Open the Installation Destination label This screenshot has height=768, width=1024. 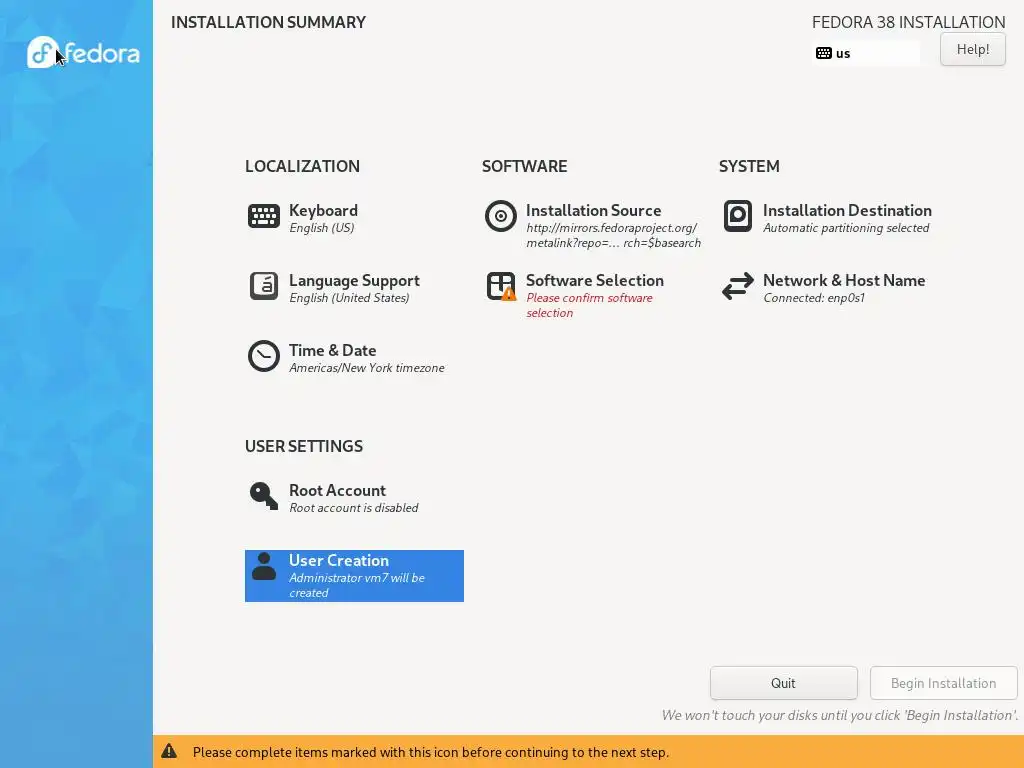(x=847, y=210)
